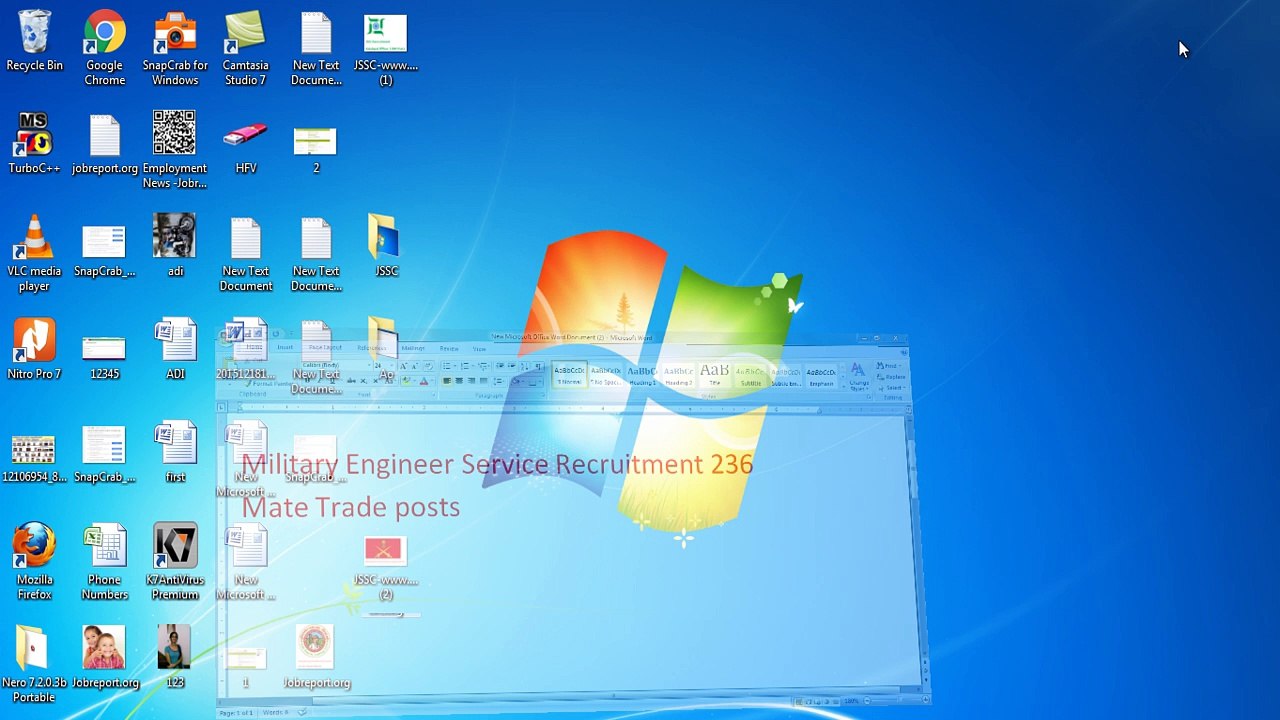Select the JSSC-www.... (2) file icon
This screenshot has width=1280, height=720.
click(386, 568)
